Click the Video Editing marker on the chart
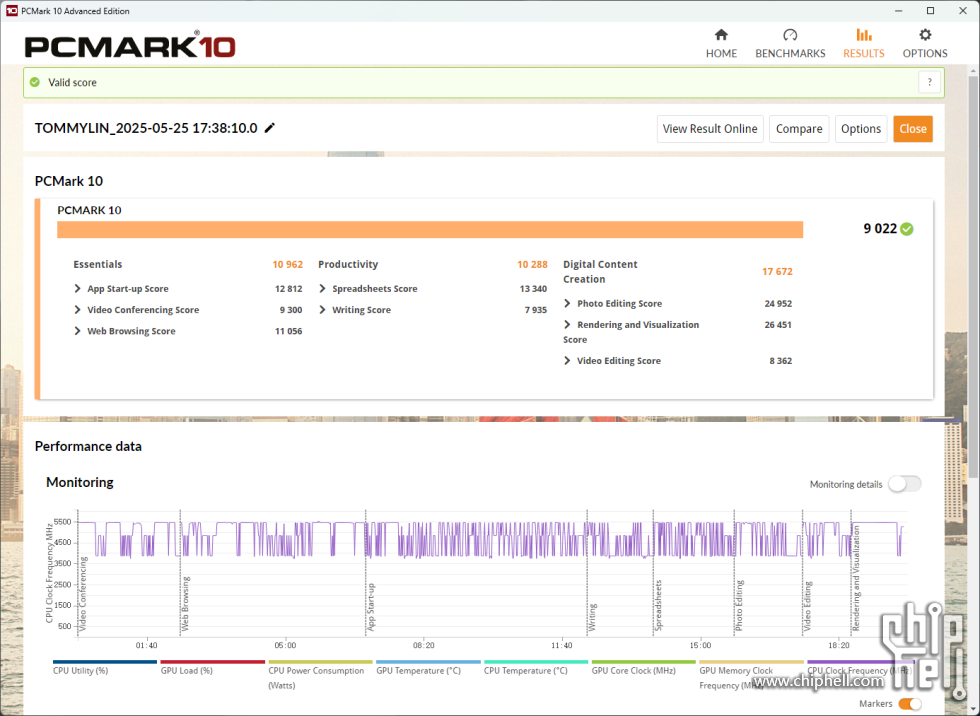 [808, 606]
